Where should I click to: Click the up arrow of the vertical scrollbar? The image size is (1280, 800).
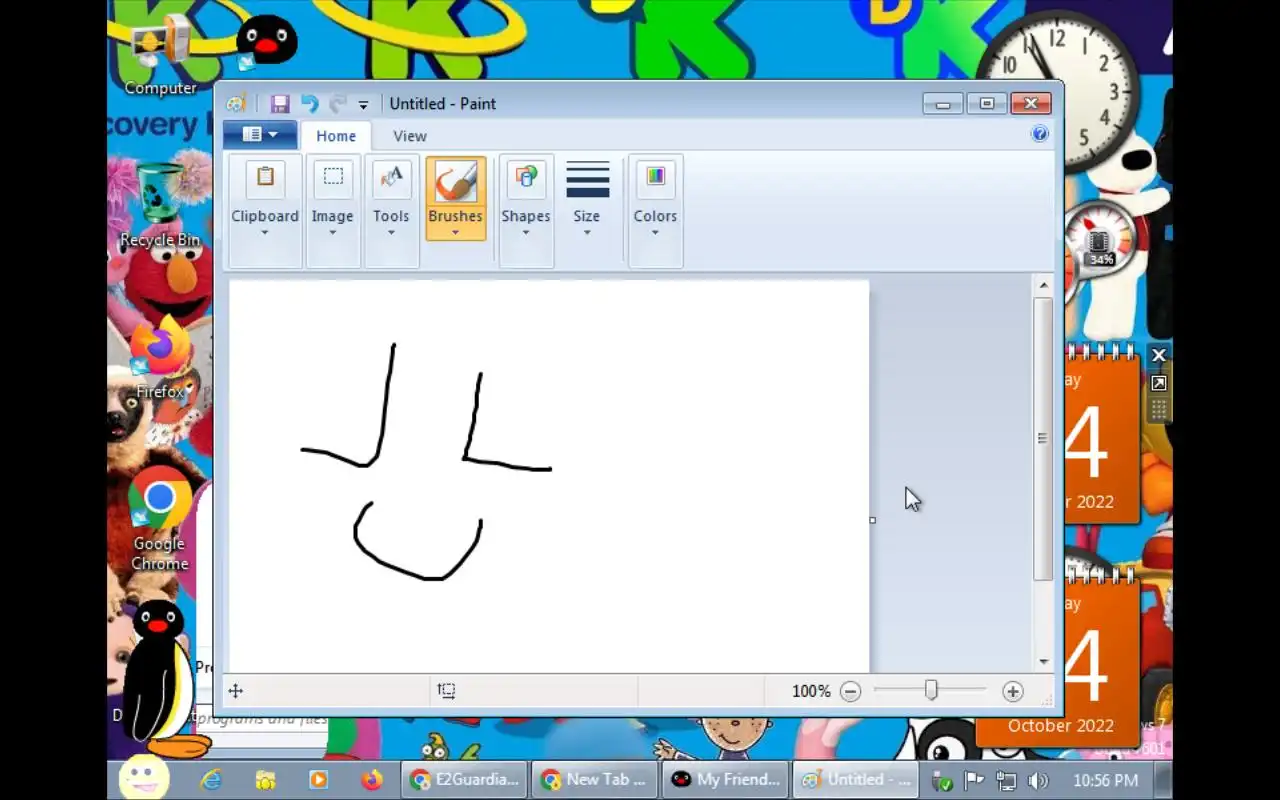[1044, 286]
